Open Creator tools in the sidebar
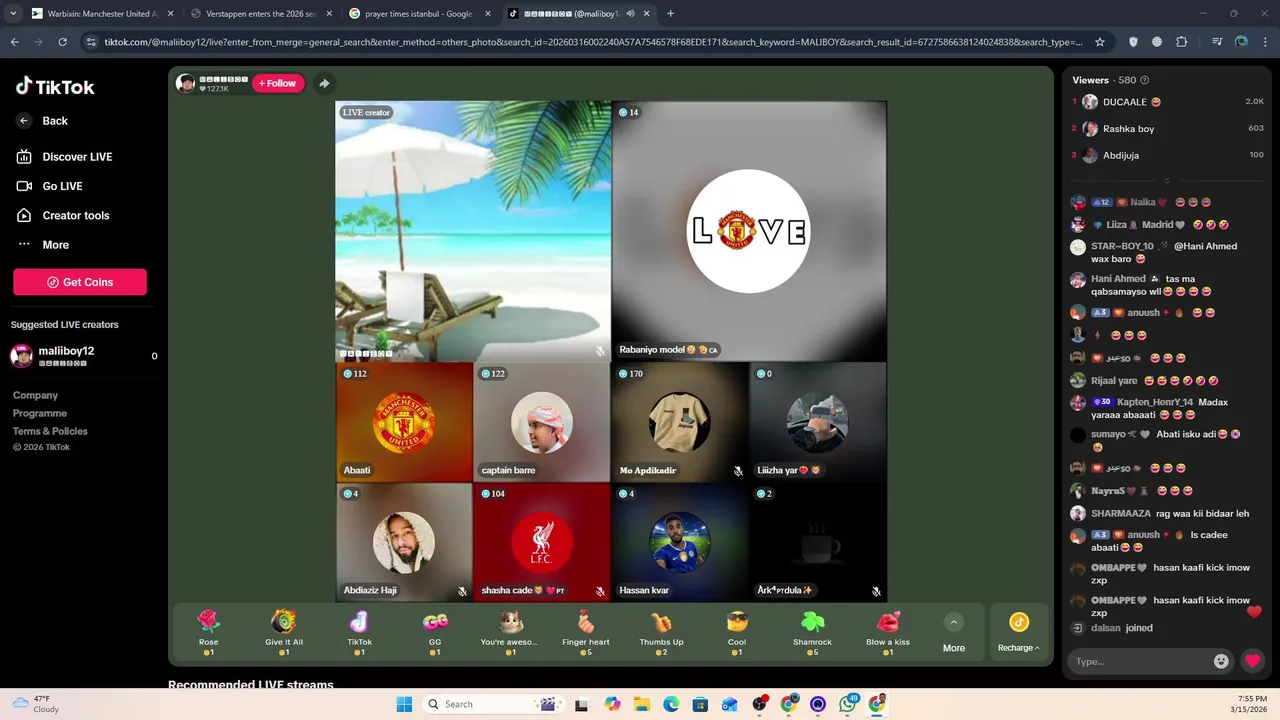This screenshot has width=1280, height=720. (x=62, y=215)
